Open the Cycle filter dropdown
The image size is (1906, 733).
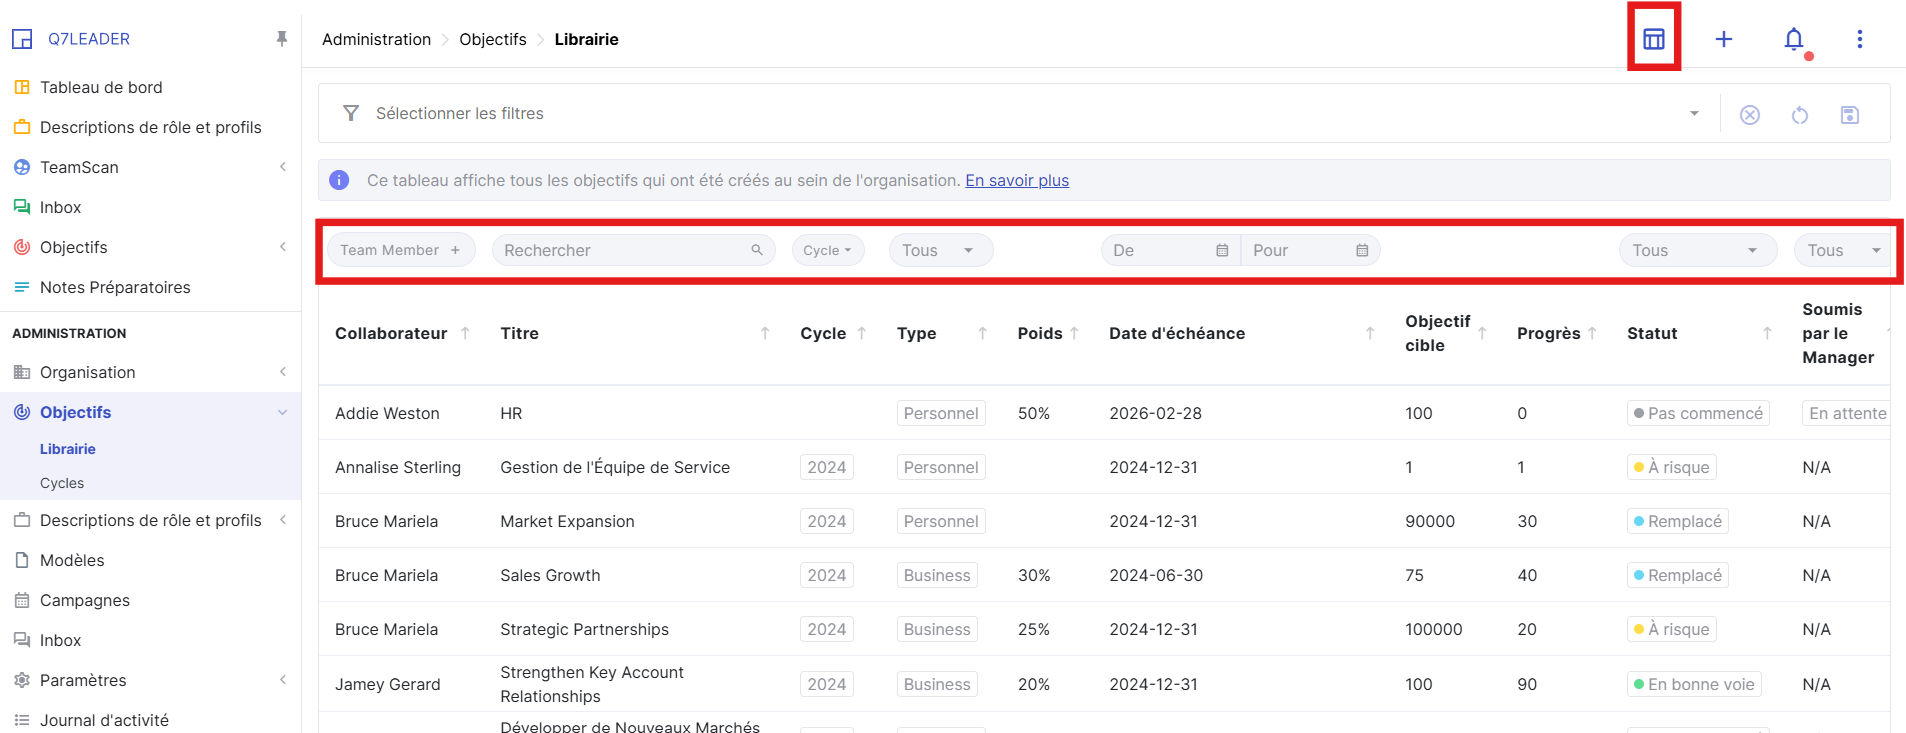coord(827,250)
